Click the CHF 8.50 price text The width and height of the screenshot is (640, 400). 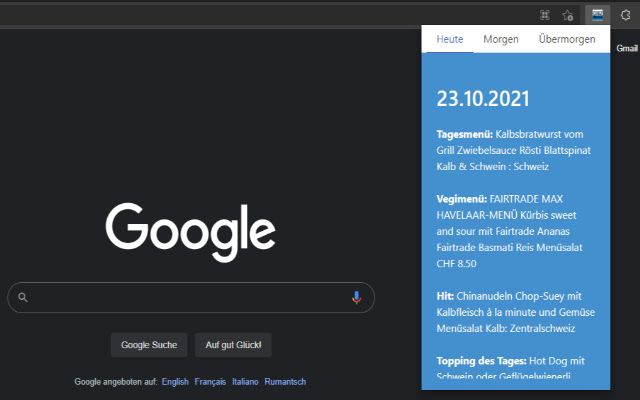pos(456,264)
